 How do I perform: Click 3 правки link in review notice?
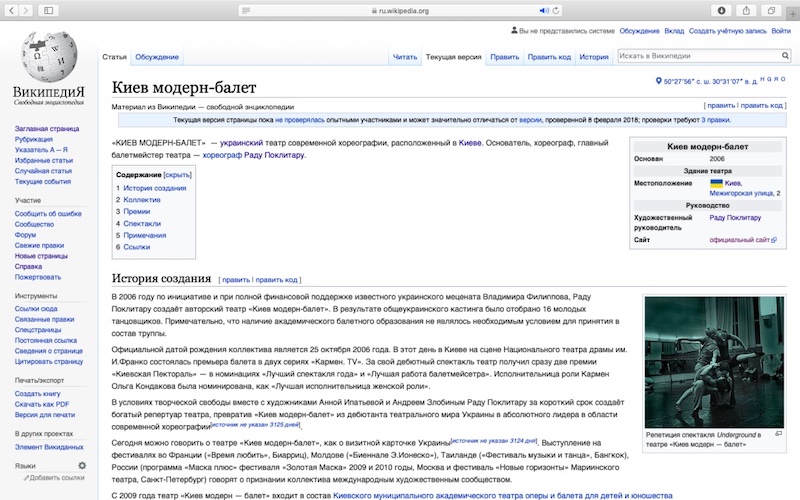click(715, 120)
